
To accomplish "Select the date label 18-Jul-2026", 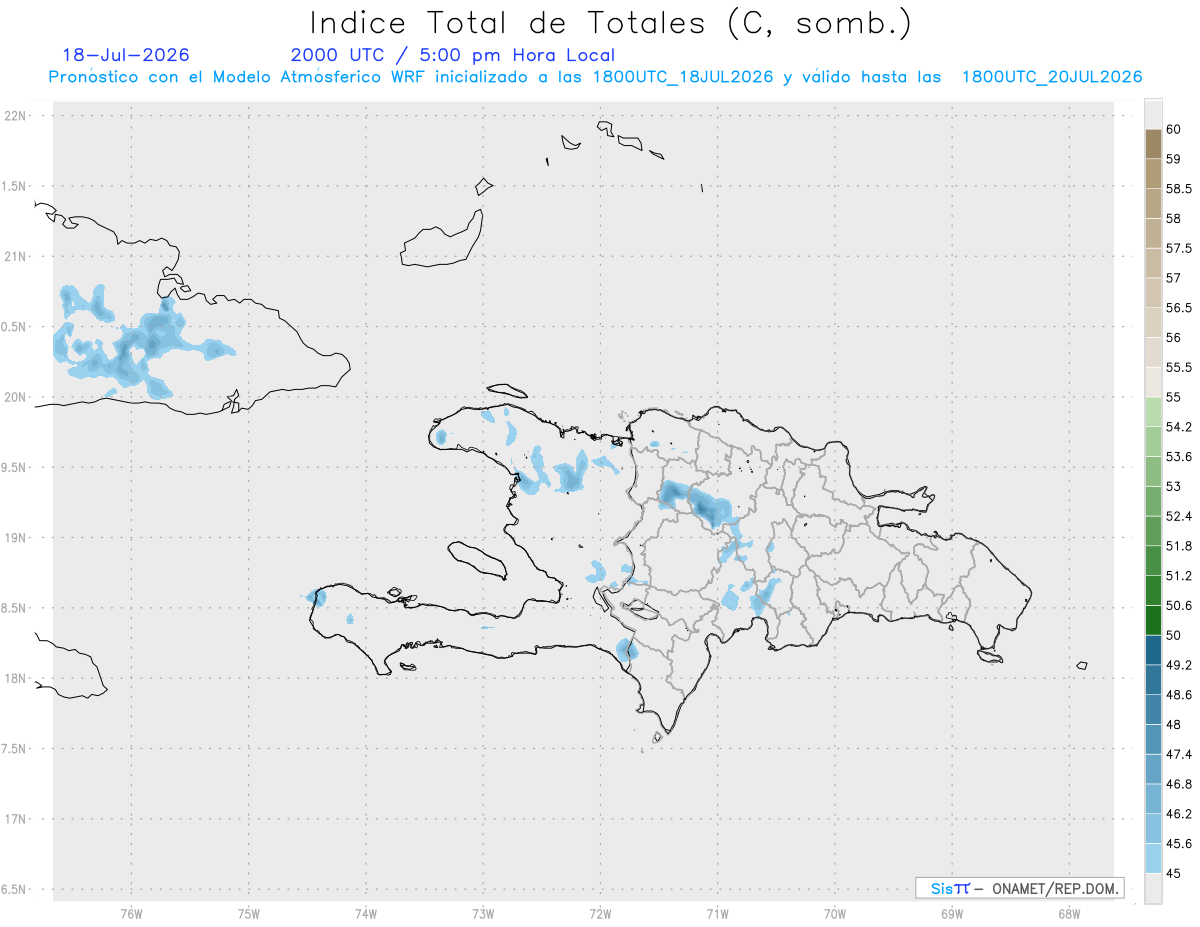I will click(126, 55).
